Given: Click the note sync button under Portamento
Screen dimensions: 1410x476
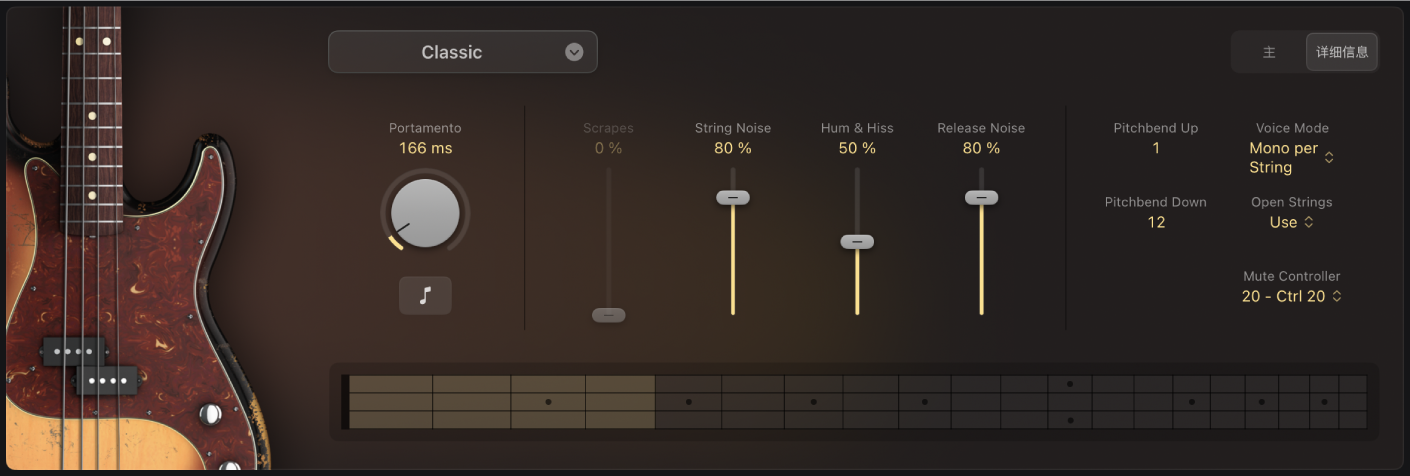Looking at the screenshot, I should [x=425, y=296].
